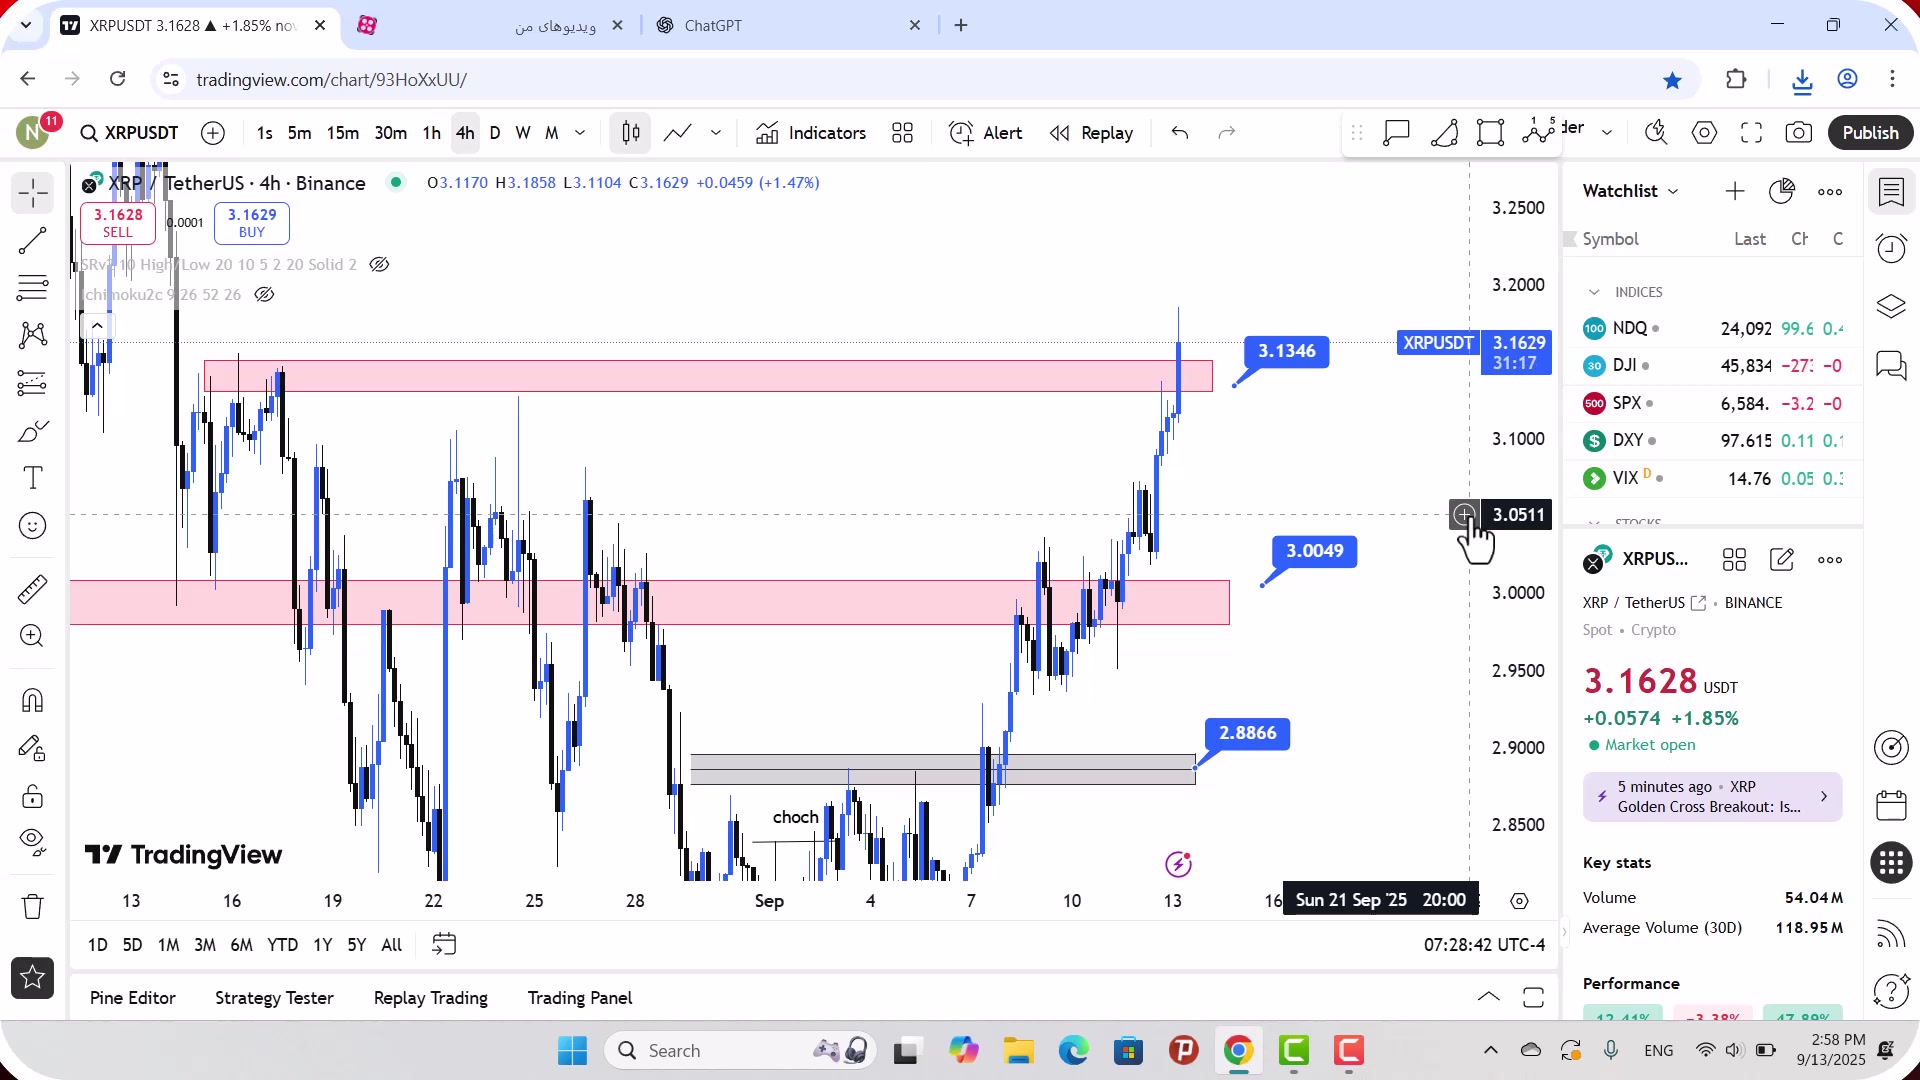Image resolution: width=1920 pixels, height=1080 pixels.
Task: Open the Fibonacci and Gann tools
Action: [33, 288]
